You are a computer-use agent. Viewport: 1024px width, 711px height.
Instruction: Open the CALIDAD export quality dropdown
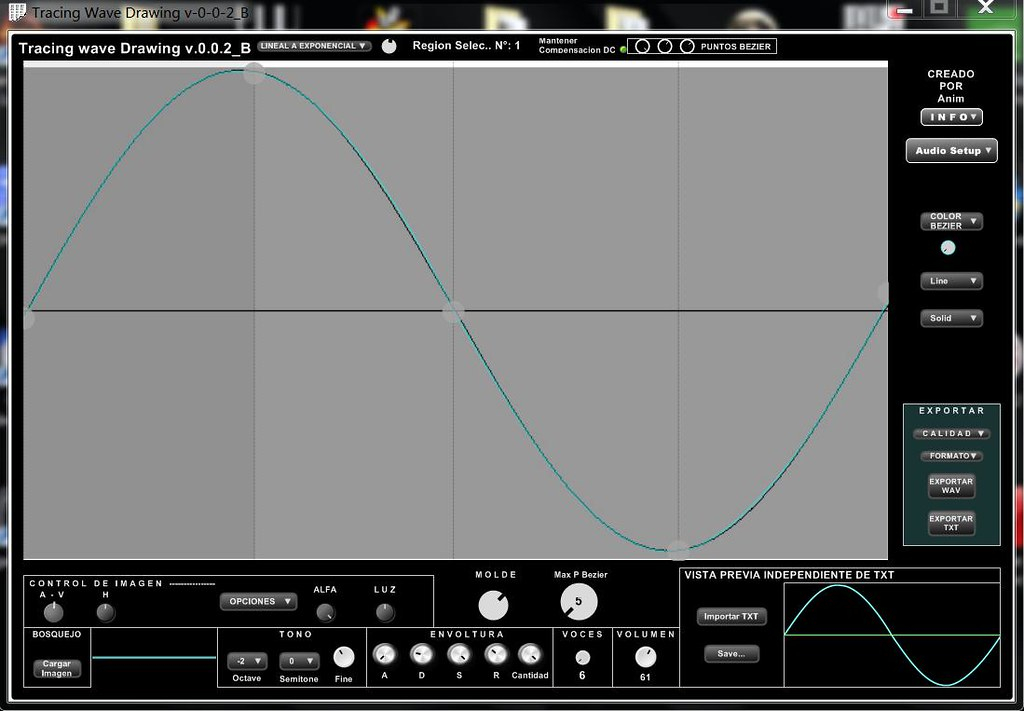pos(951,434)
